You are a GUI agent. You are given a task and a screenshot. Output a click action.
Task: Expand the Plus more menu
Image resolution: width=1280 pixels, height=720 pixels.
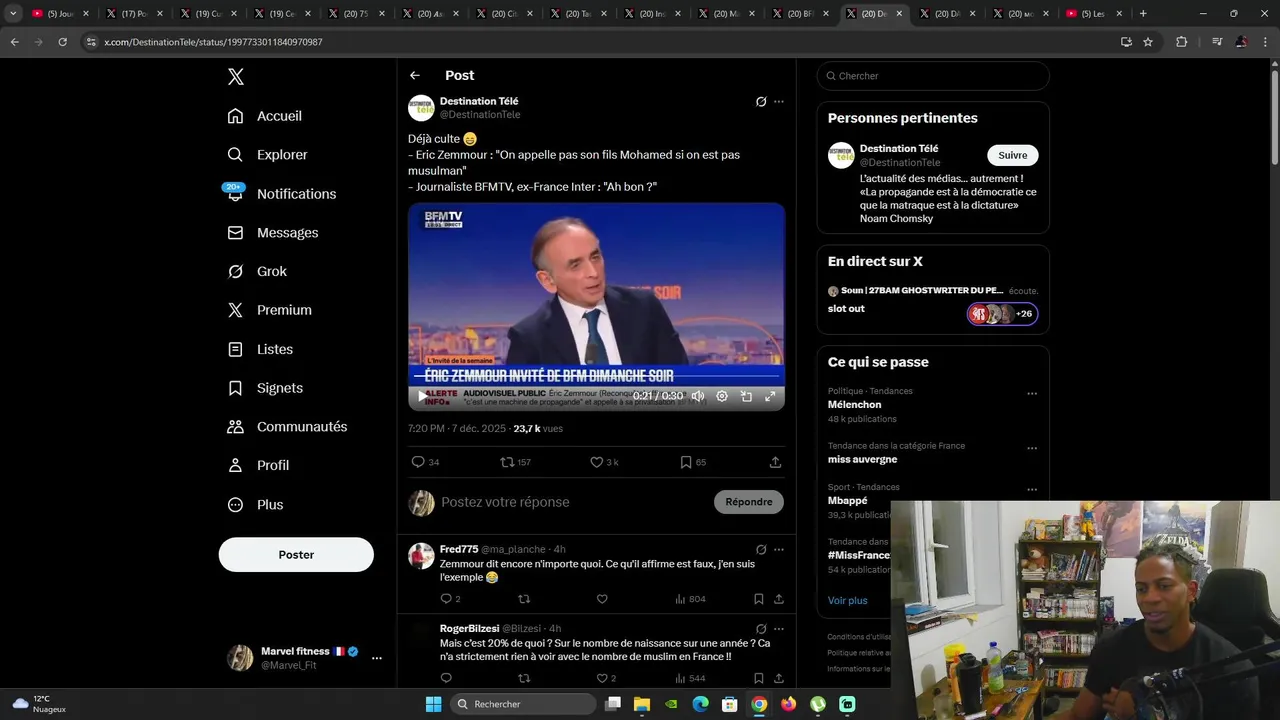[x=256, y=504]
